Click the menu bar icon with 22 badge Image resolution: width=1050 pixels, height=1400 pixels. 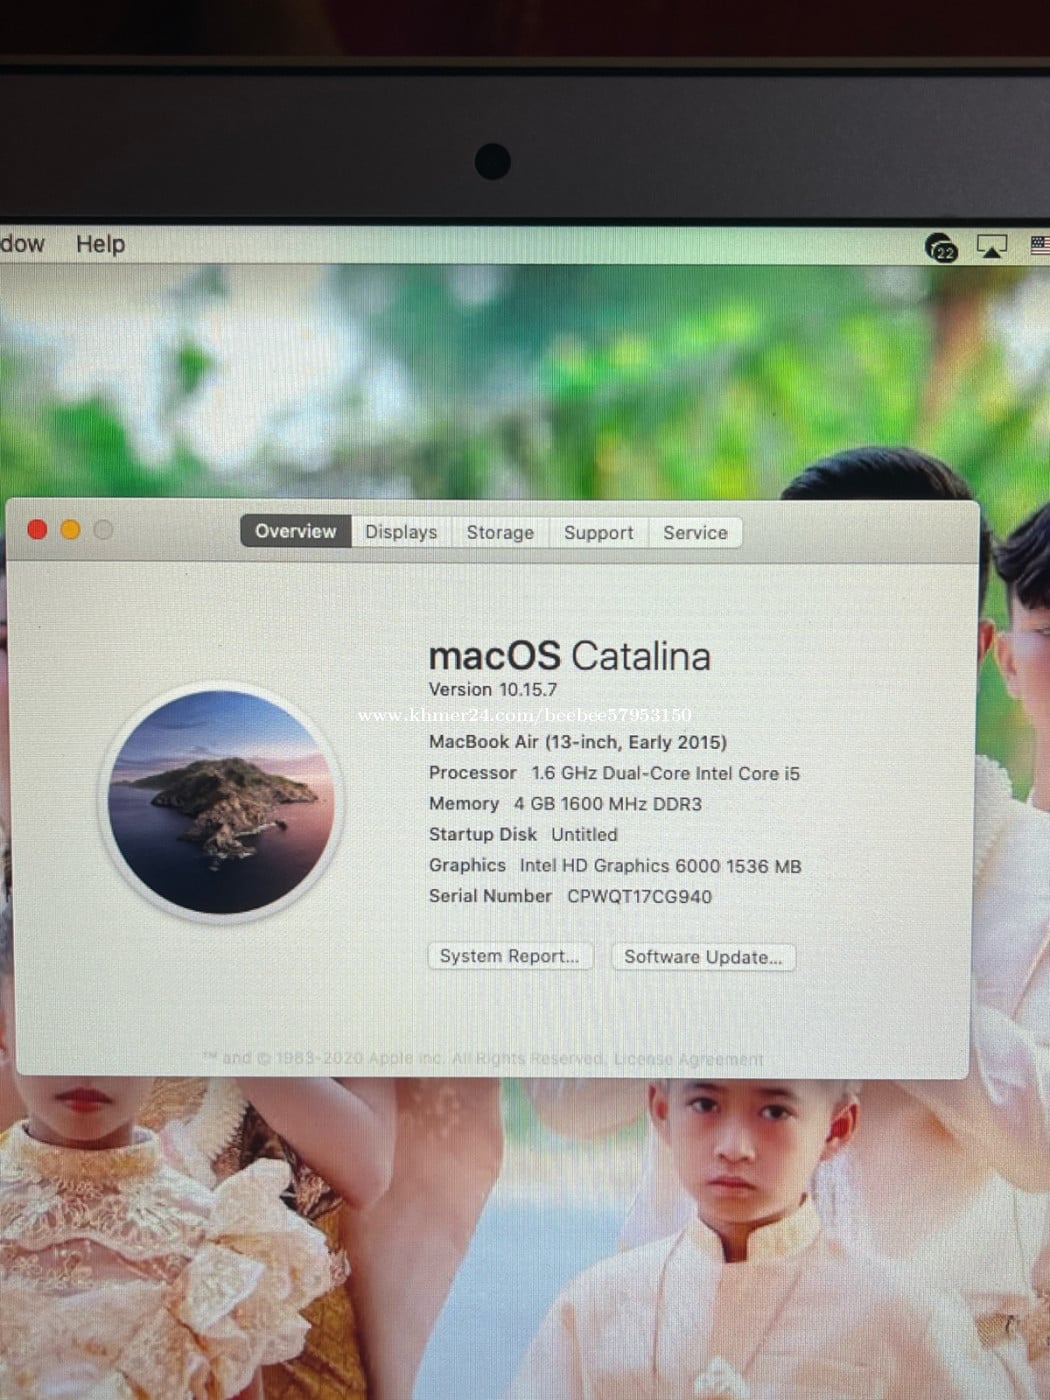tap(941, 247)
